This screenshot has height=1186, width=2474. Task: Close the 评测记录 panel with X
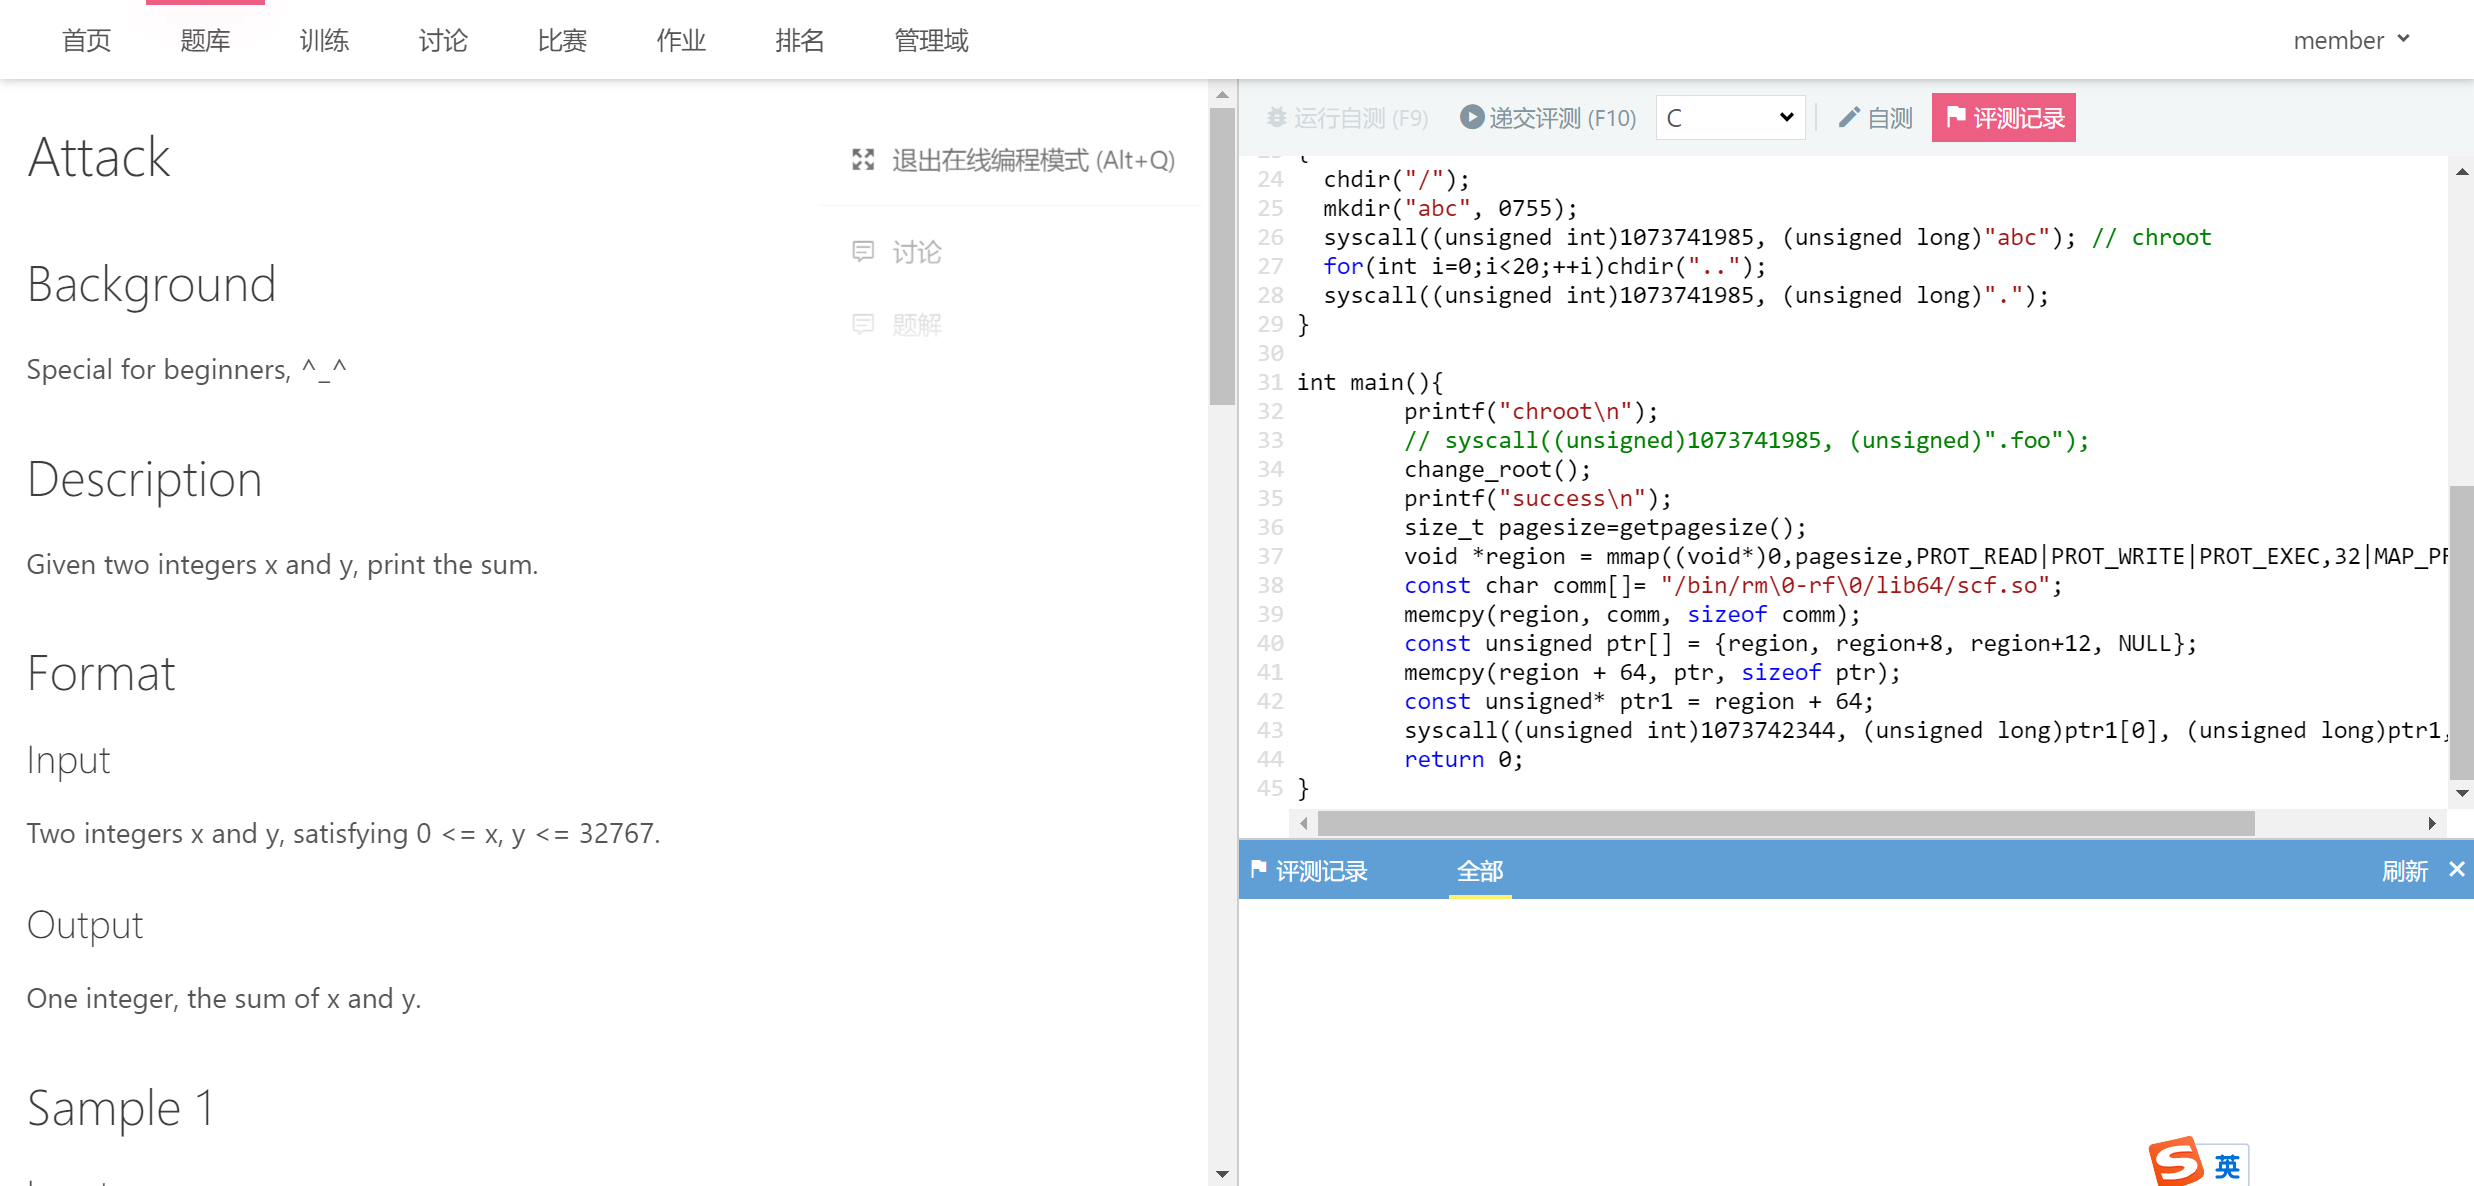[2456, 869]
